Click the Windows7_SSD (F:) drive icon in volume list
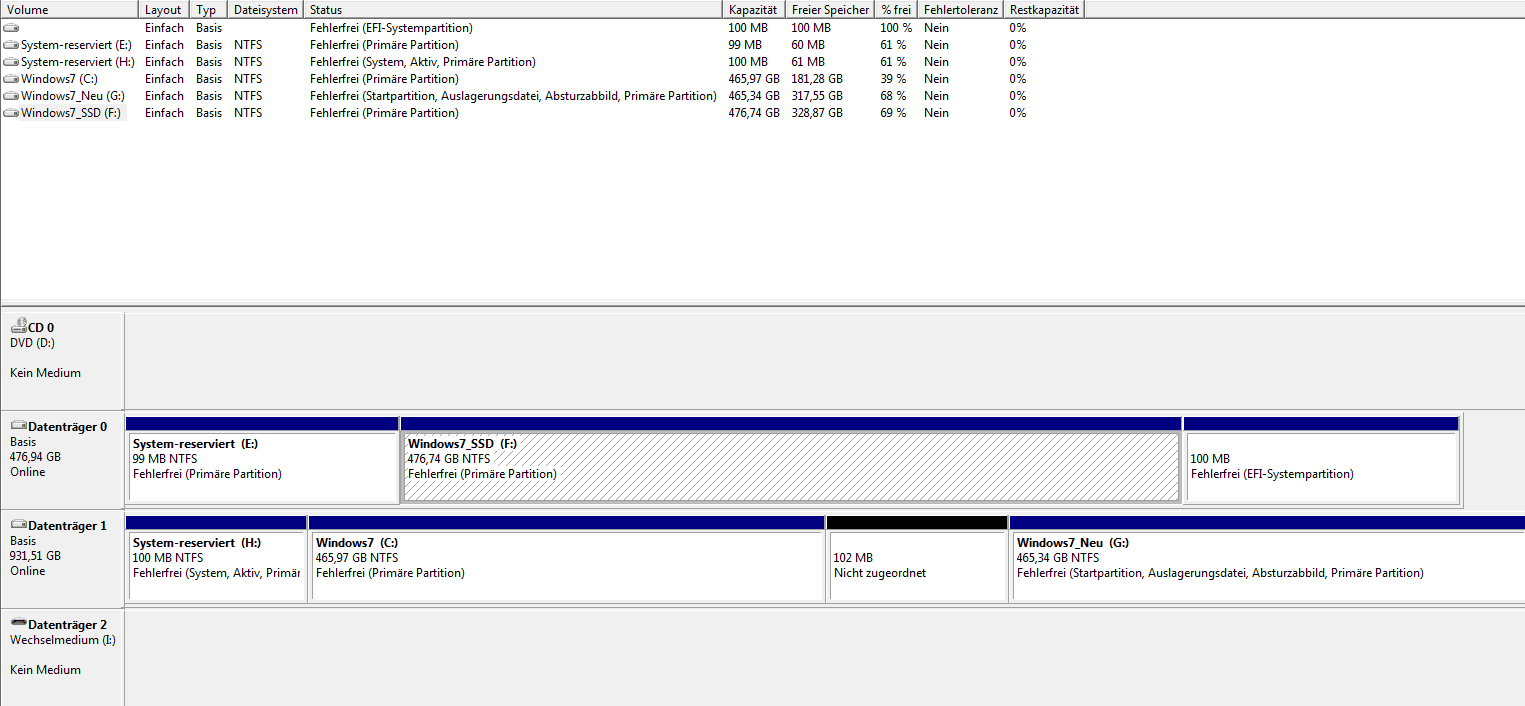 [x=11, y=113]
